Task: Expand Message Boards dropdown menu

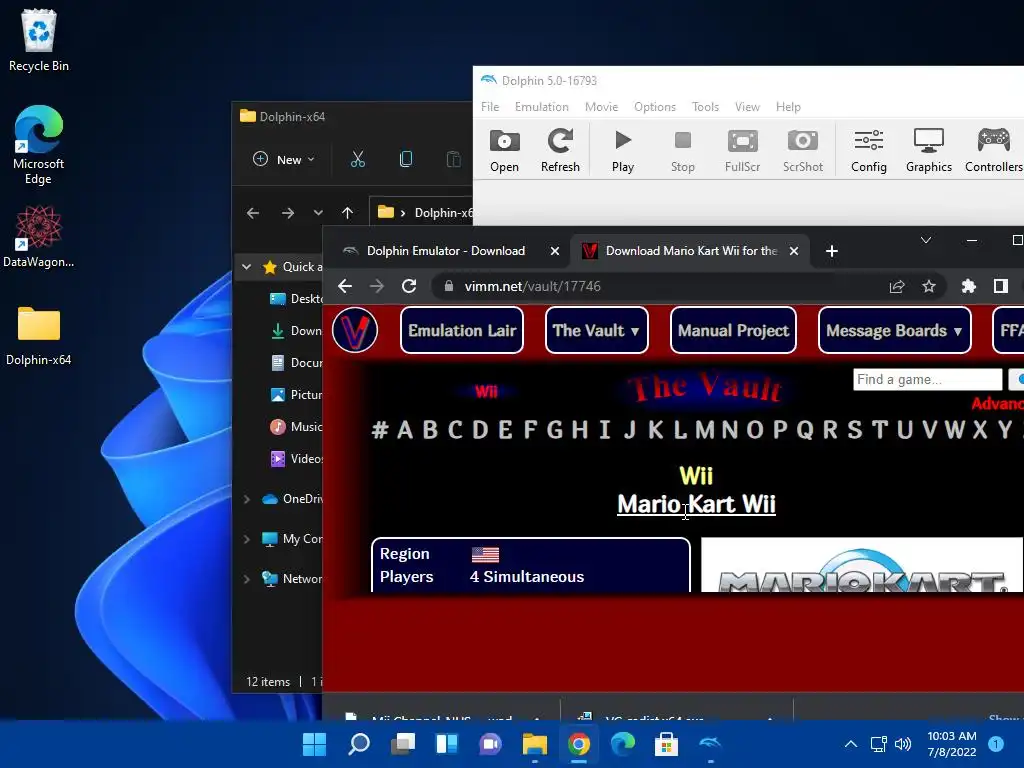Action: coord(894,330)
